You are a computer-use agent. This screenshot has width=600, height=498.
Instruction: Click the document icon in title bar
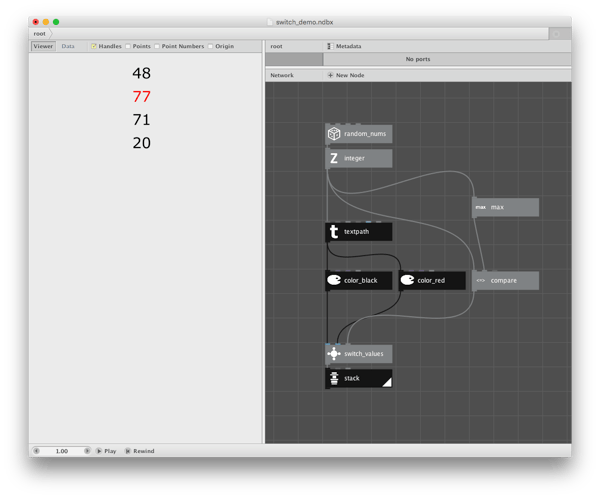270,22
